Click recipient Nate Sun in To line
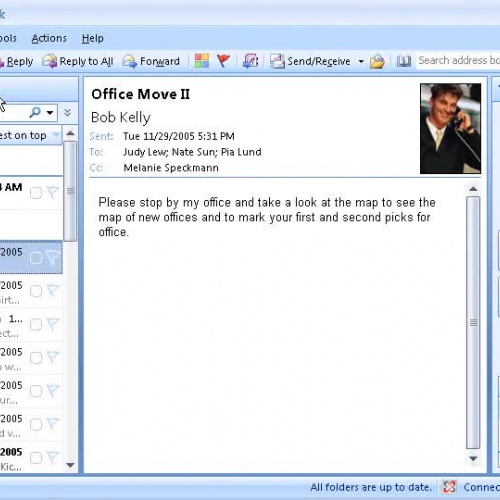This screenshot has height=500, width=500. (x=195, y=152)
